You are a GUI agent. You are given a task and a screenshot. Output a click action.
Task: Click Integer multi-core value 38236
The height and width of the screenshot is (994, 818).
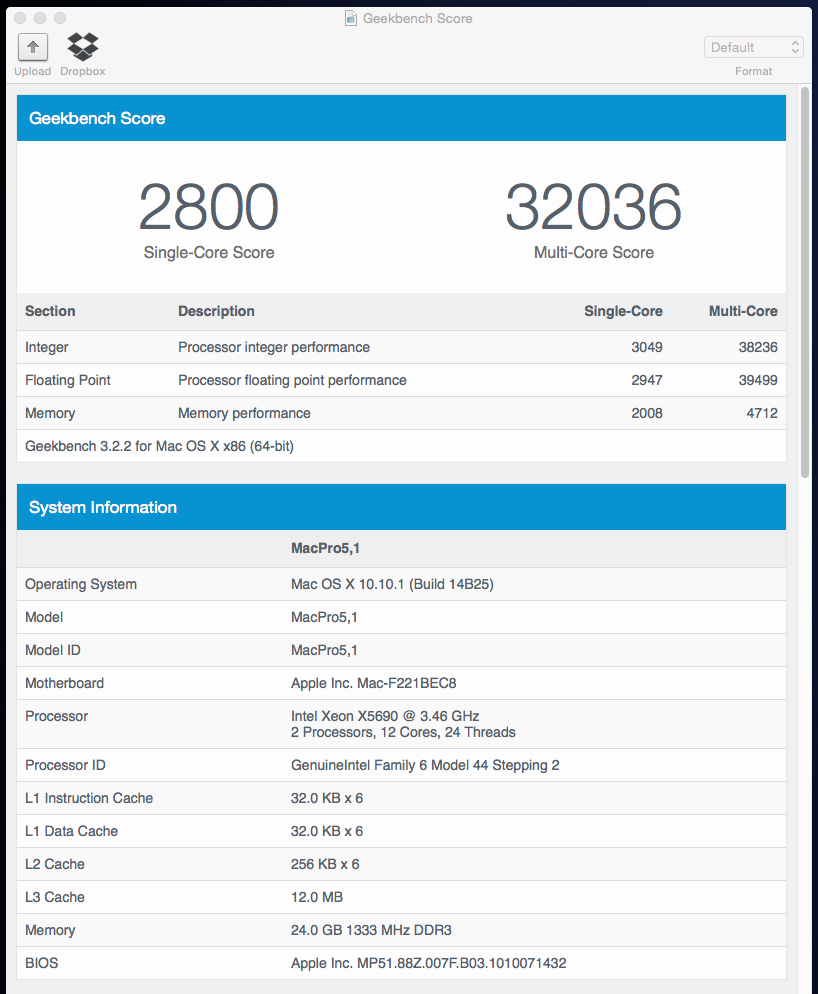[x=758, y=347]
